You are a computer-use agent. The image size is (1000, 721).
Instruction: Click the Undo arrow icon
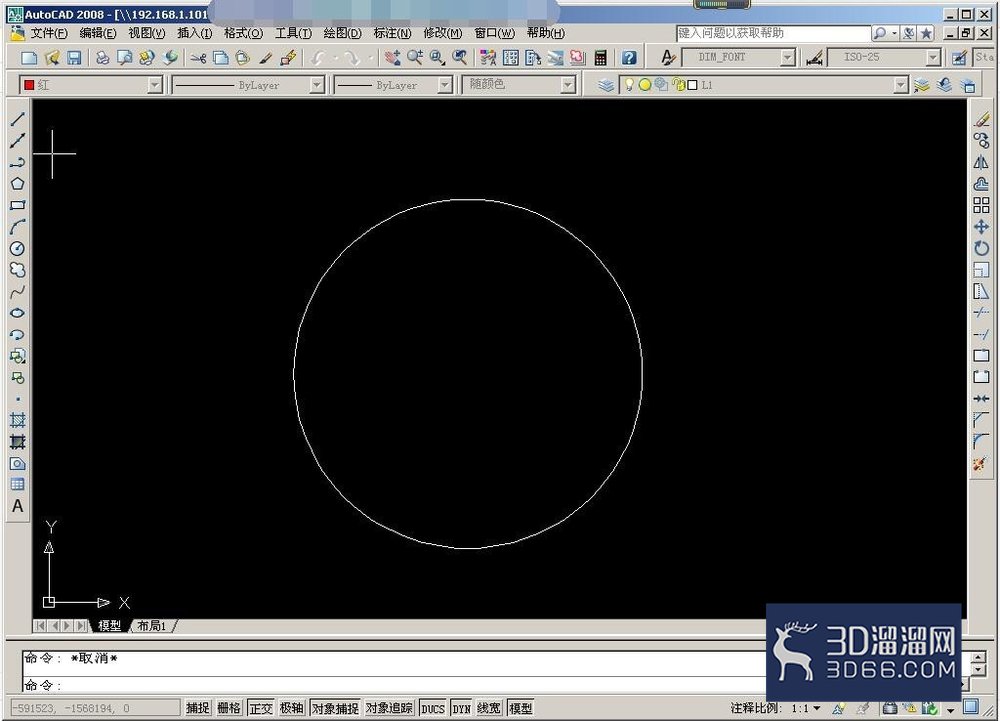point(318,58)
